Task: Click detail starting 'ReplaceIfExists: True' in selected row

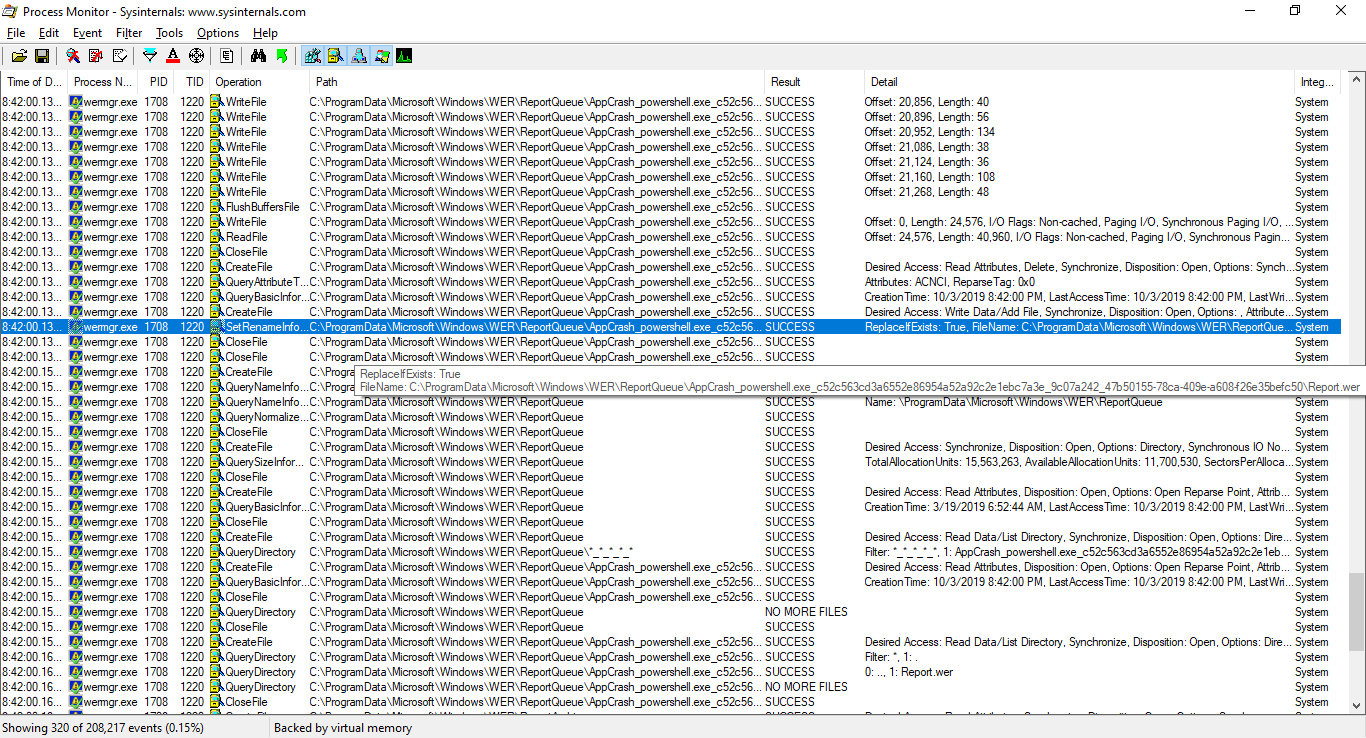Action: click(1079, 327)
